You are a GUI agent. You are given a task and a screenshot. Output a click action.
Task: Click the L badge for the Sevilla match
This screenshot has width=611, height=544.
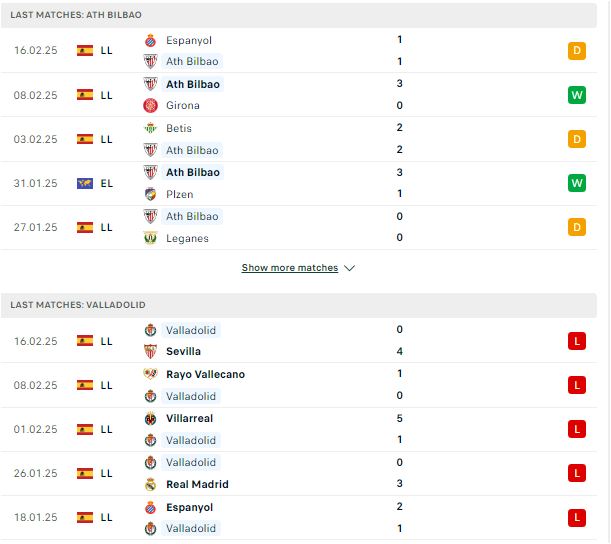pyautogui.click(x=577, y=341)
